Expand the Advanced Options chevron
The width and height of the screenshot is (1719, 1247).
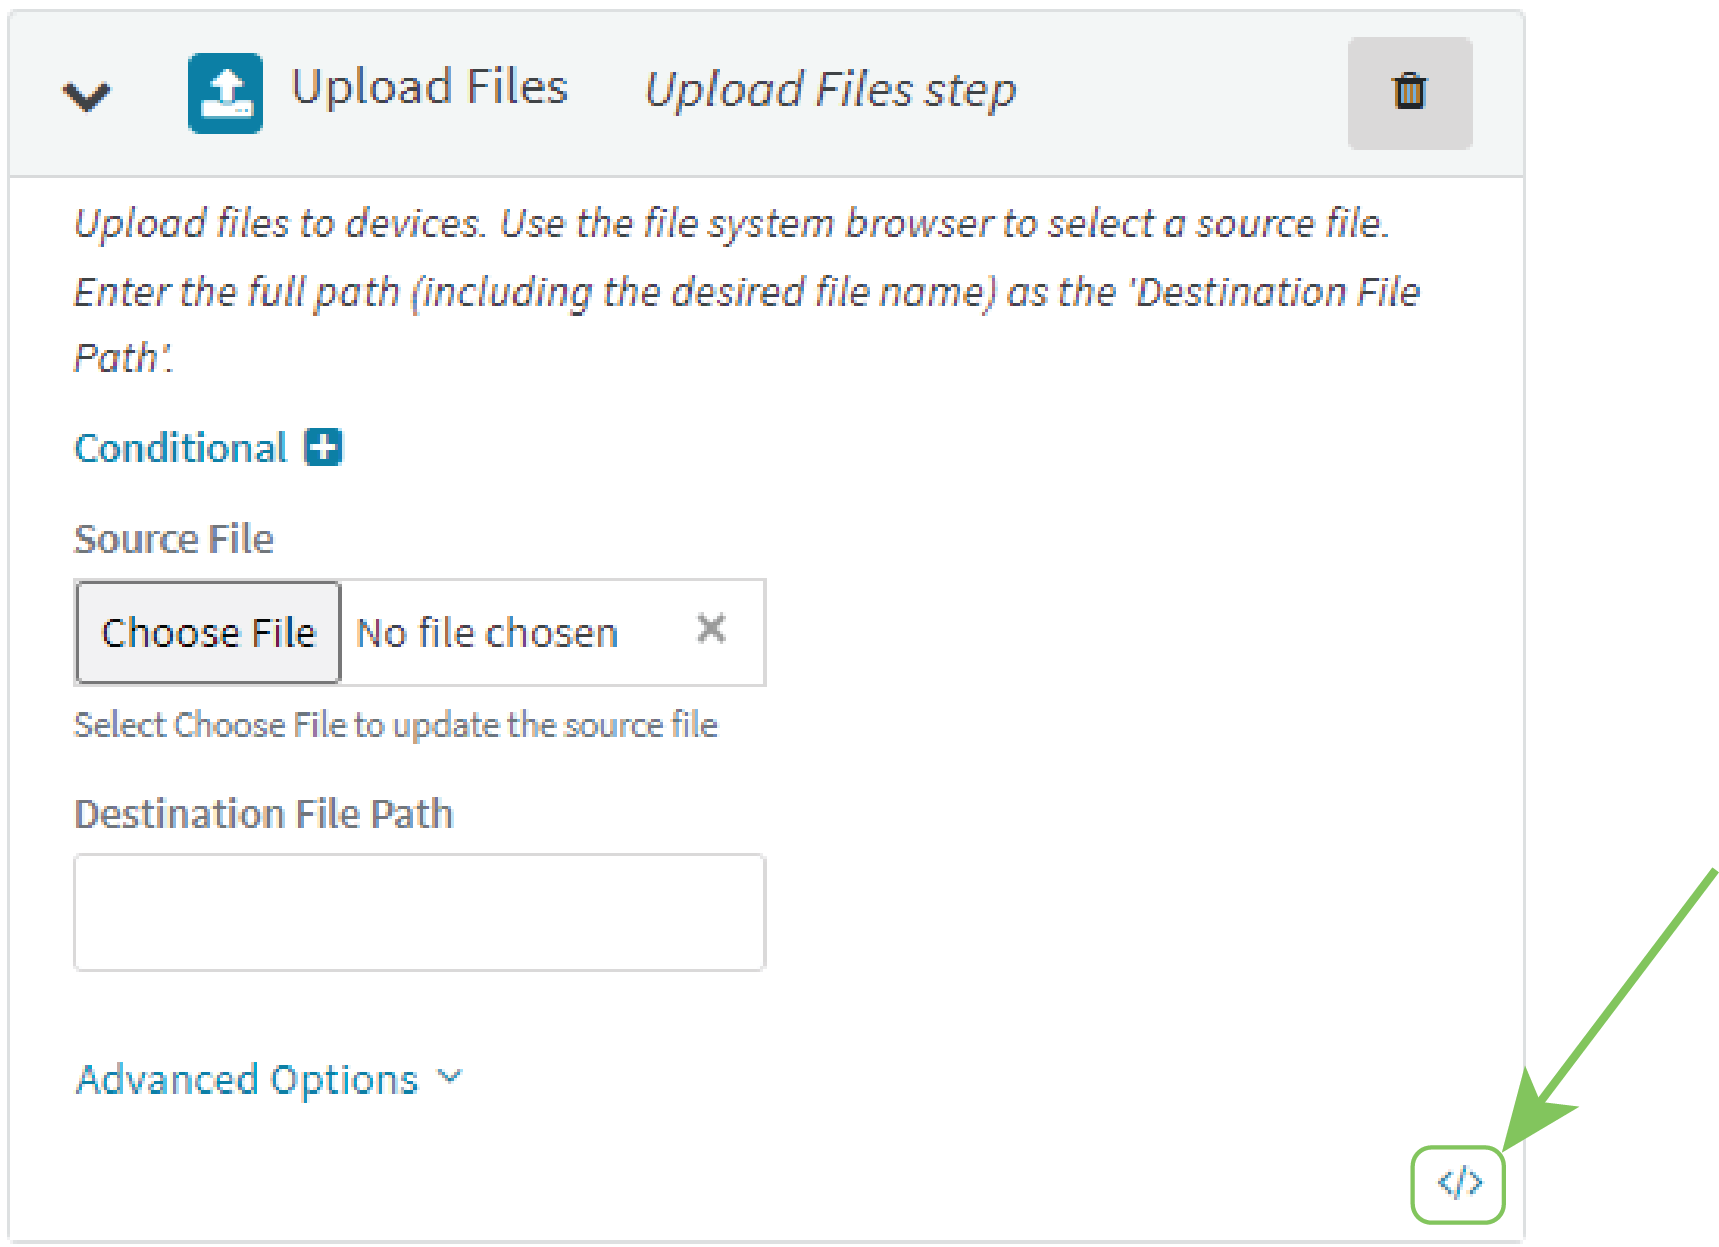(451, 1077)
